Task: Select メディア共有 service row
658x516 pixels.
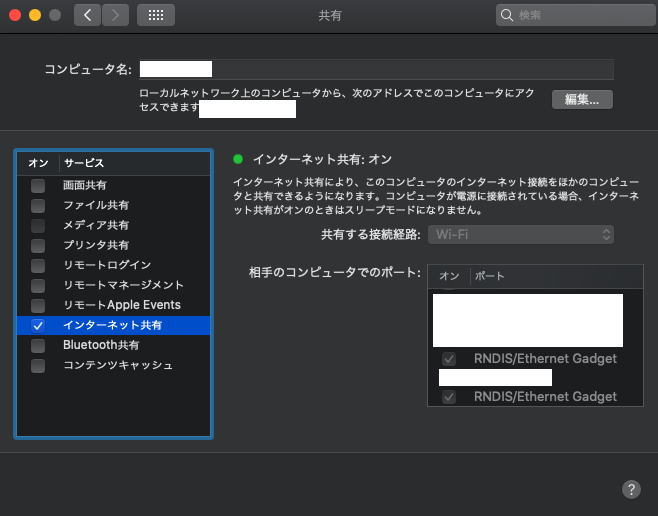Action: click(113, 225)
